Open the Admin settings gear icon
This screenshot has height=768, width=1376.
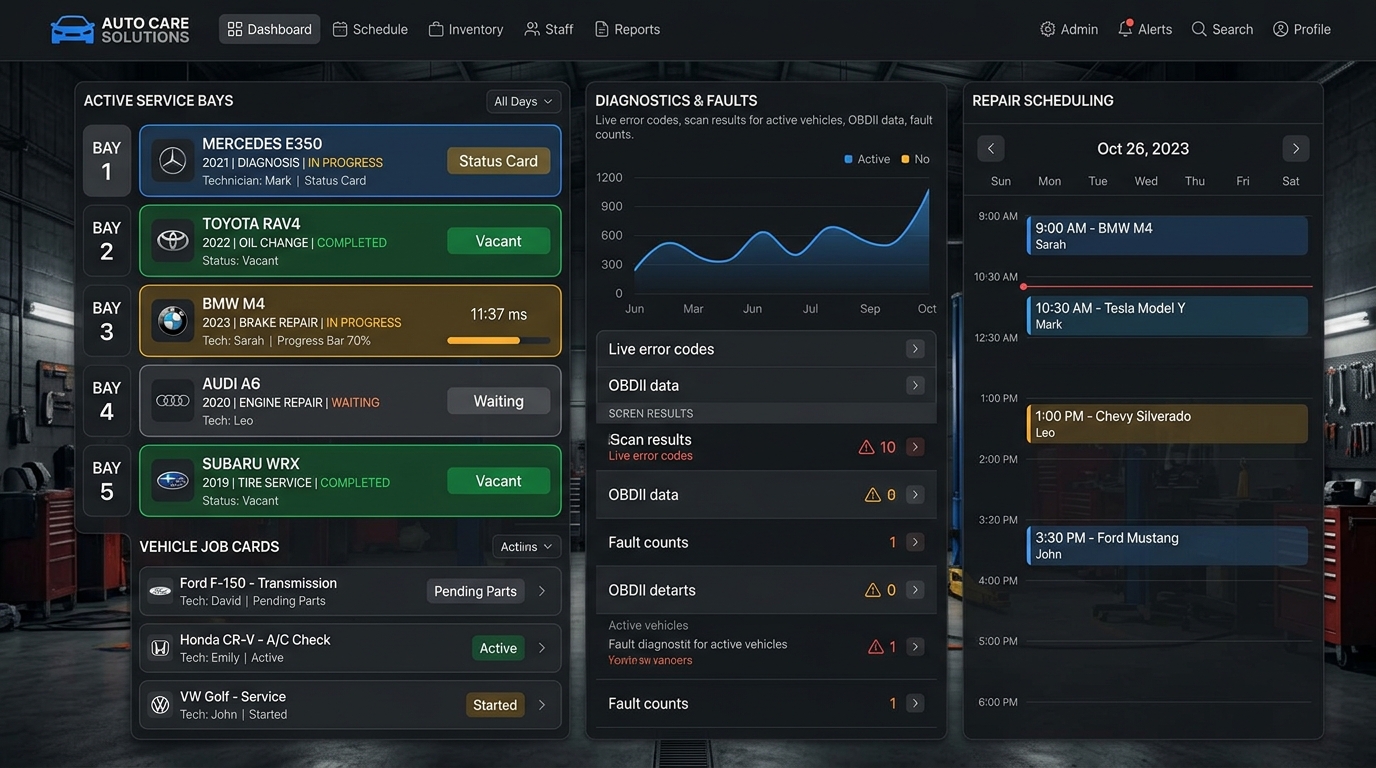[x=1048, y=29]
